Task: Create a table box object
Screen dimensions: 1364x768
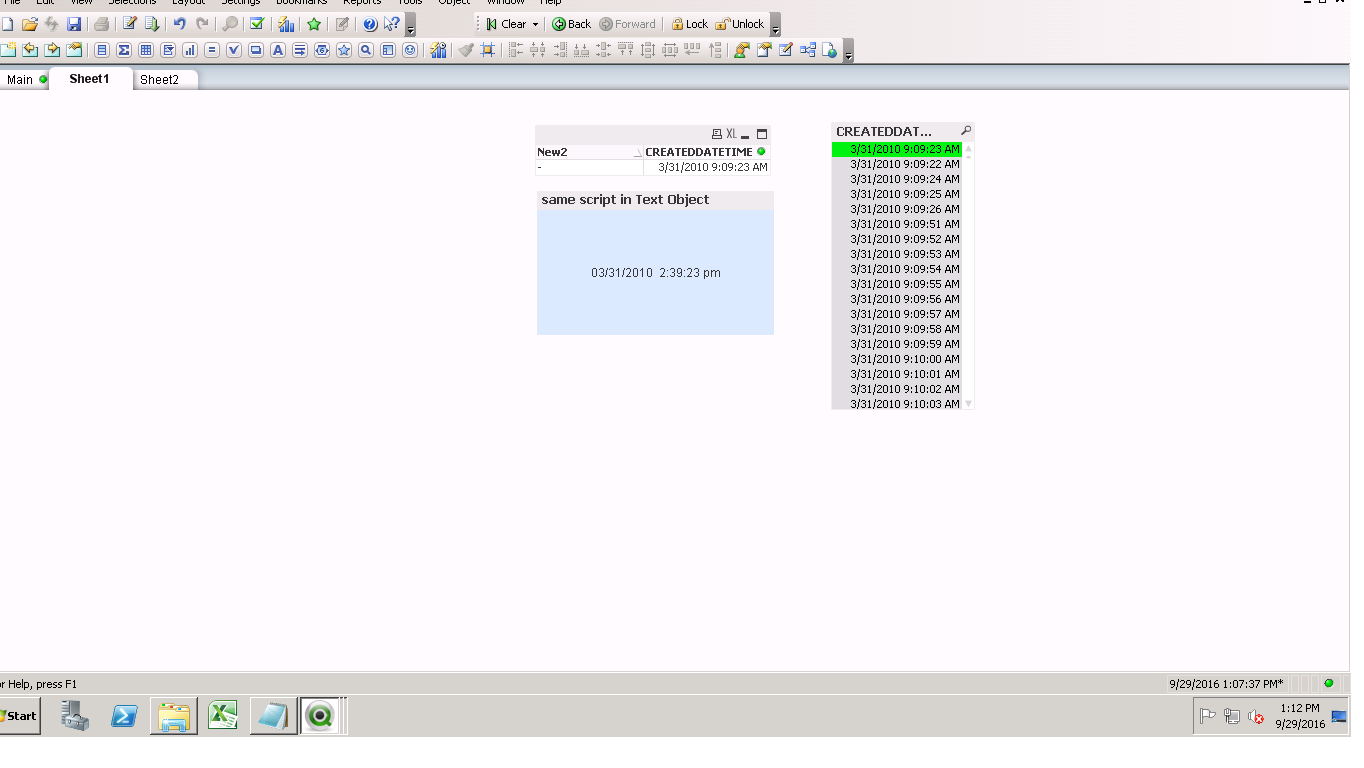Action: (x=146, y=50)
